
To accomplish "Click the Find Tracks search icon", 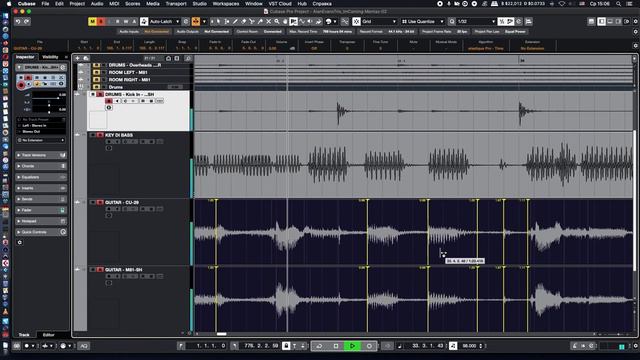I will pos(188,58).
